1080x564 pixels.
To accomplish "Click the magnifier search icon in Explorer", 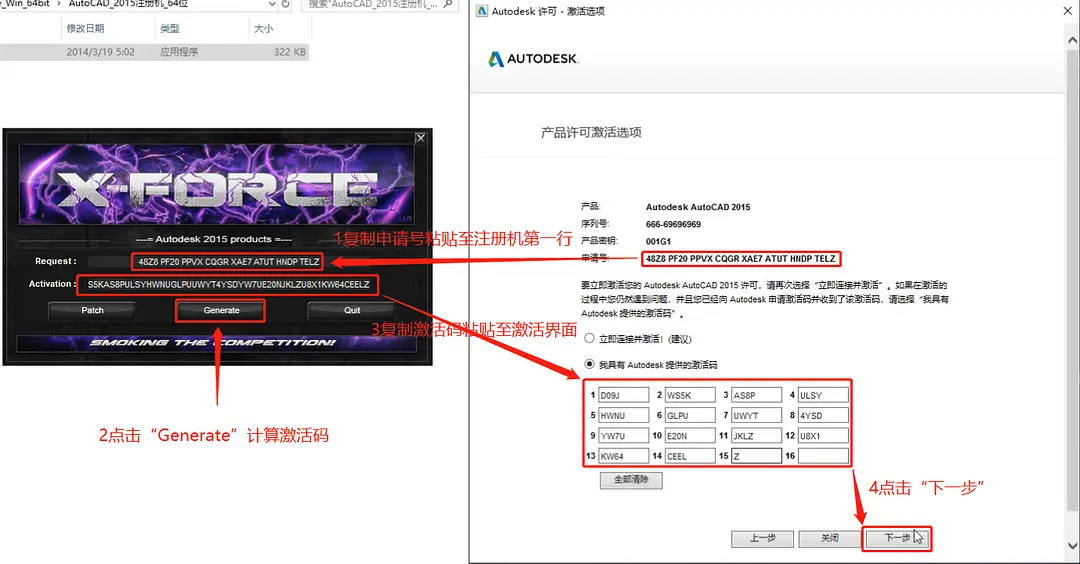I will coord(448,4).
